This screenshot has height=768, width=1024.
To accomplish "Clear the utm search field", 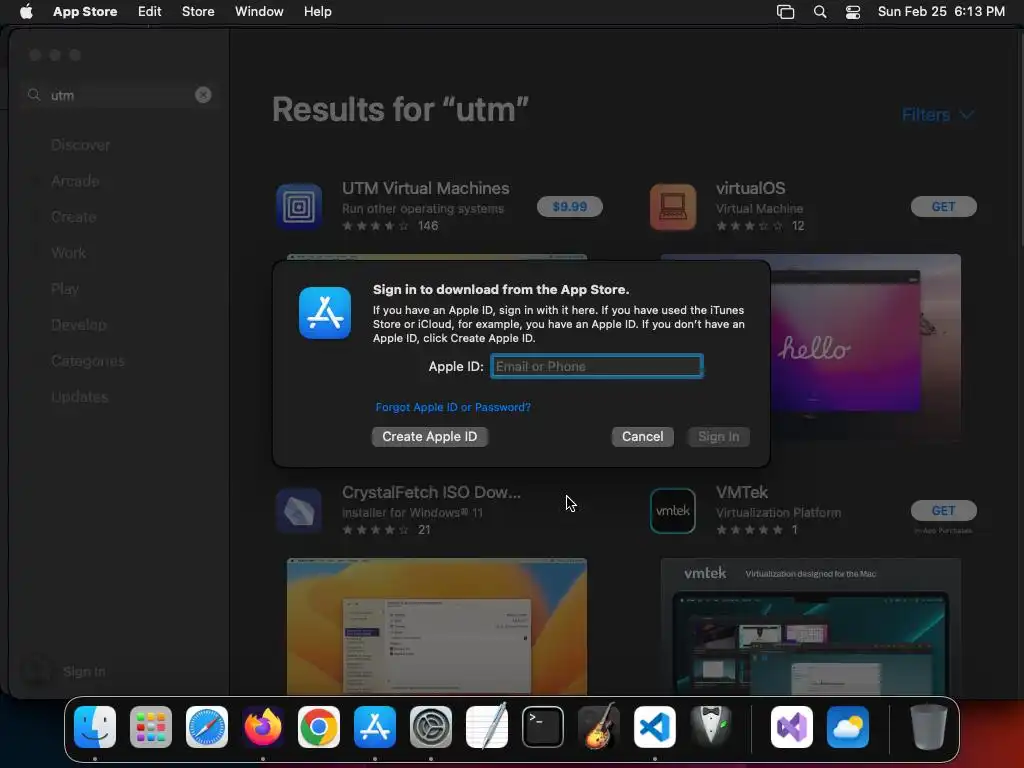I will [203, 95].
